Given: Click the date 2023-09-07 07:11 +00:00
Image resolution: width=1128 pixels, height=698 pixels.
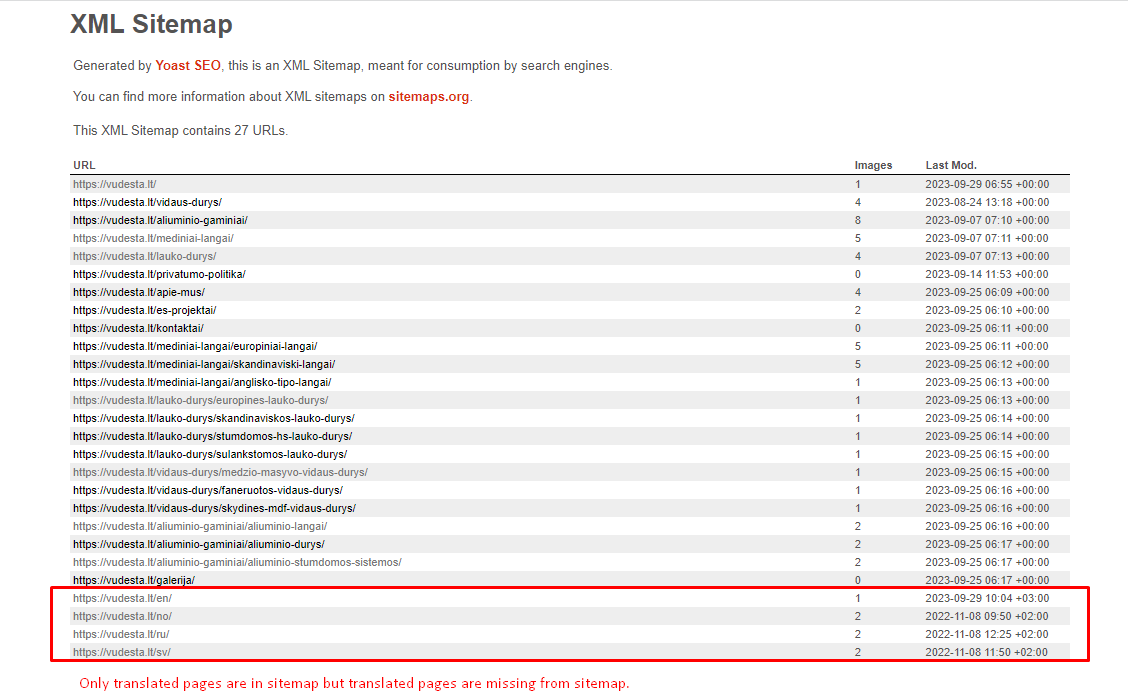Looking at the screenshot, I should click(x=987, y=238).
